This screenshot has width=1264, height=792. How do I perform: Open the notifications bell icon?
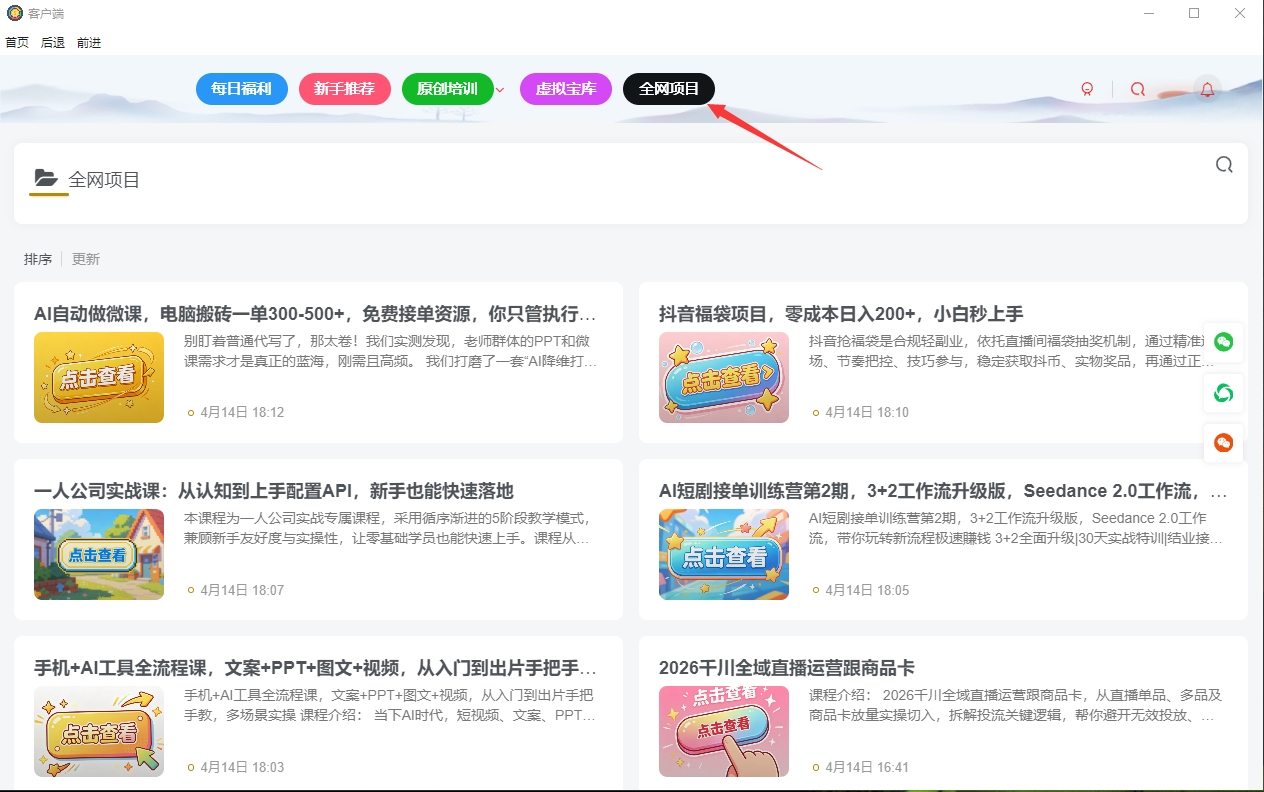(1207, 89)
